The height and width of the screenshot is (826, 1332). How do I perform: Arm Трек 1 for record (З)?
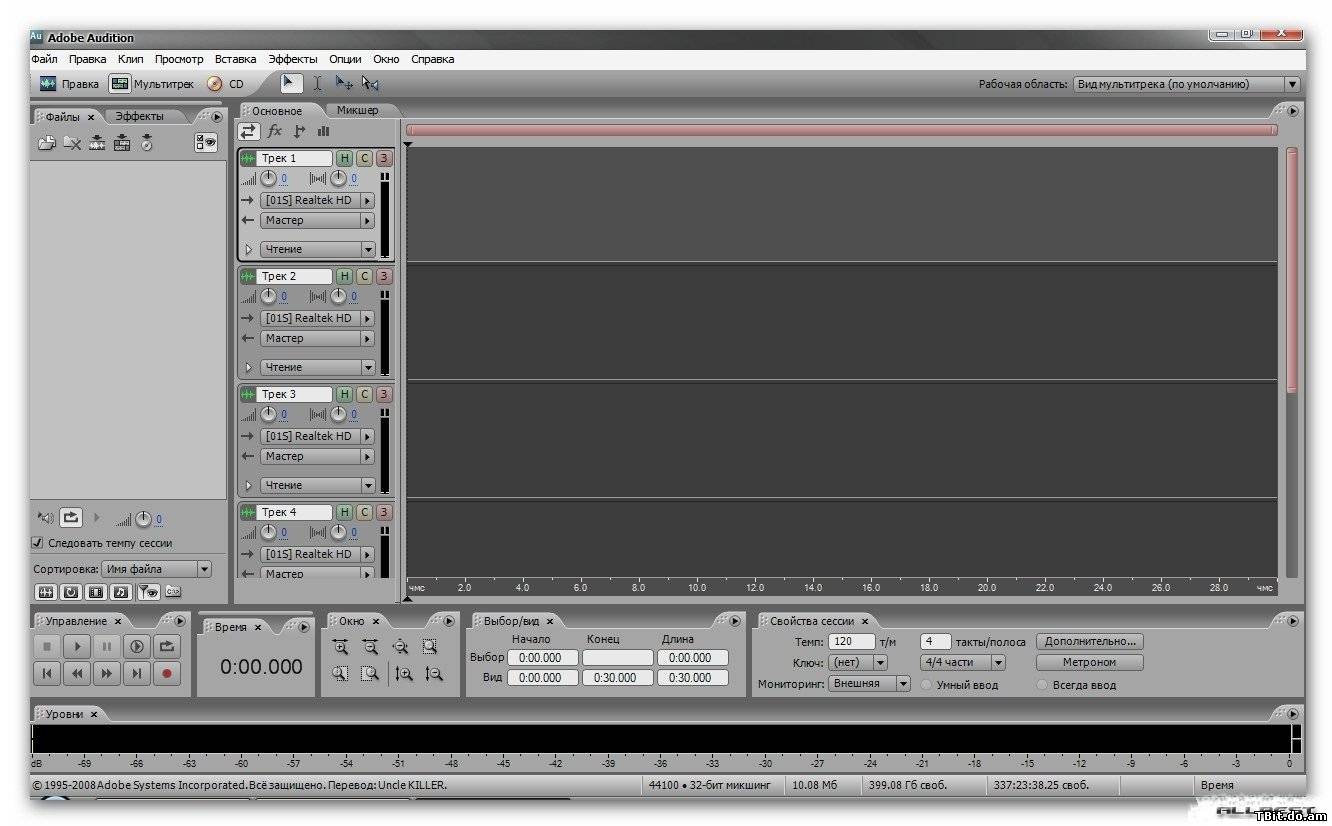click(384, 158)
